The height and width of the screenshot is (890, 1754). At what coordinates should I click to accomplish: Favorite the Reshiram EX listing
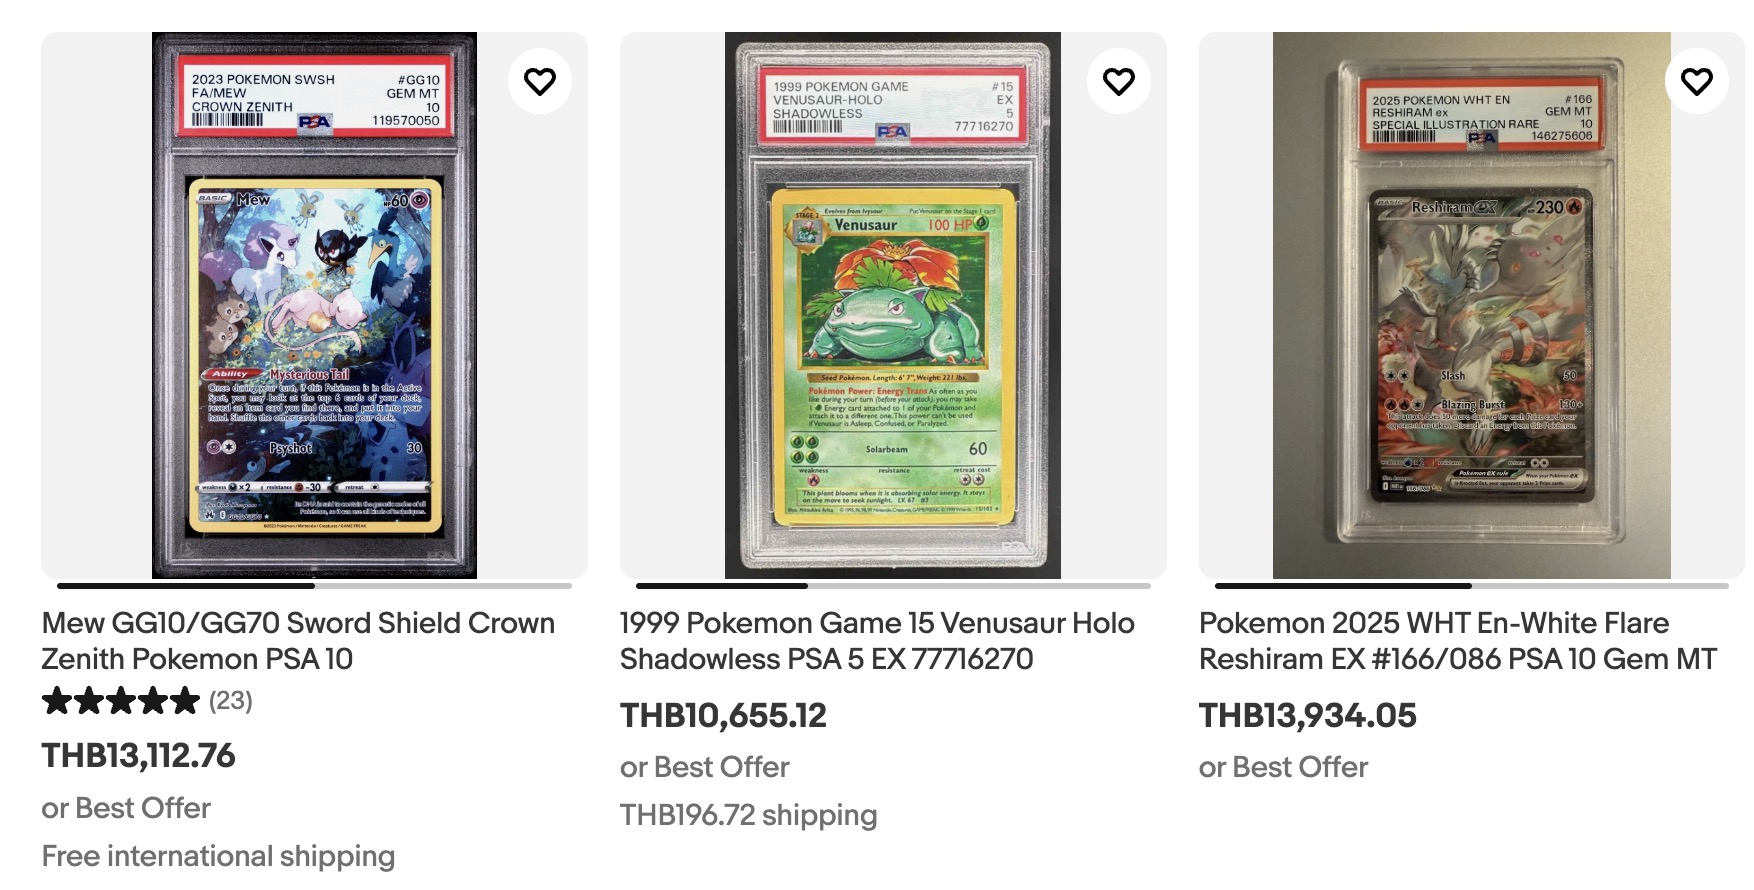[1696, 81]
